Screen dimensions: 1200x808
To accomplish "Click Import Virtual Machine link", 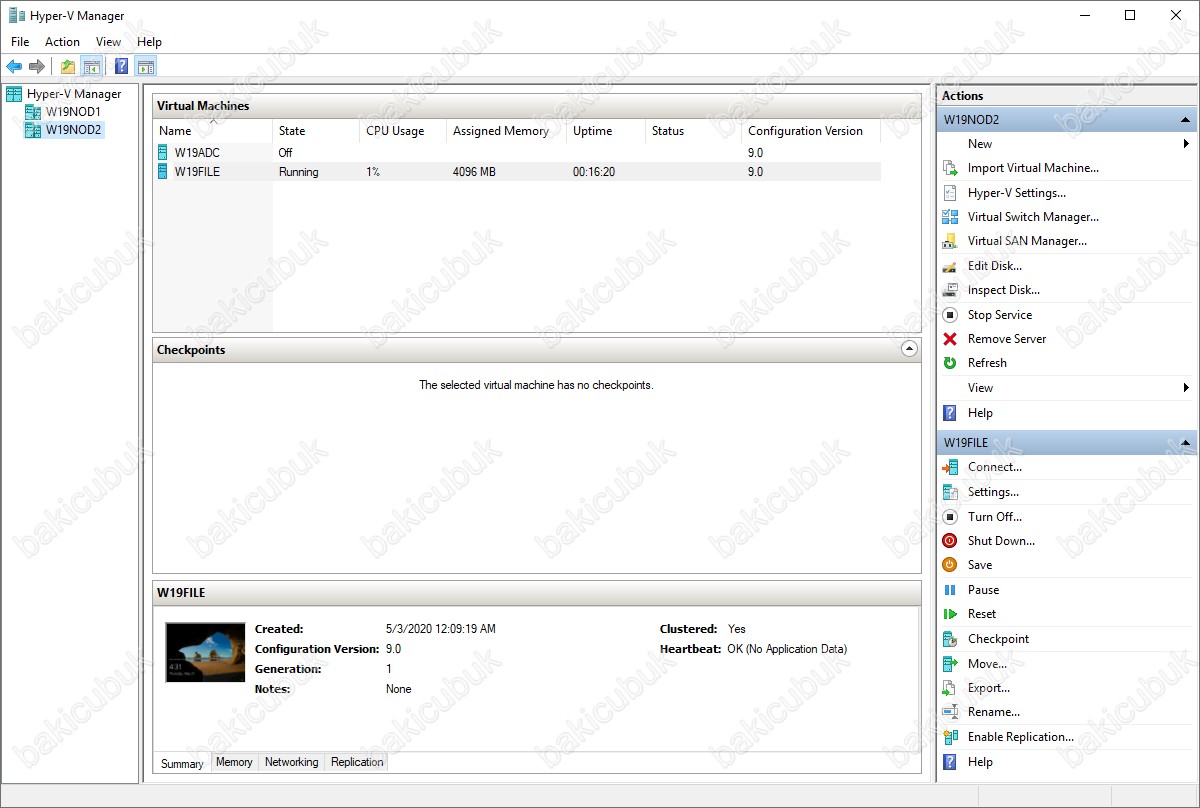I will point(1033,168).
